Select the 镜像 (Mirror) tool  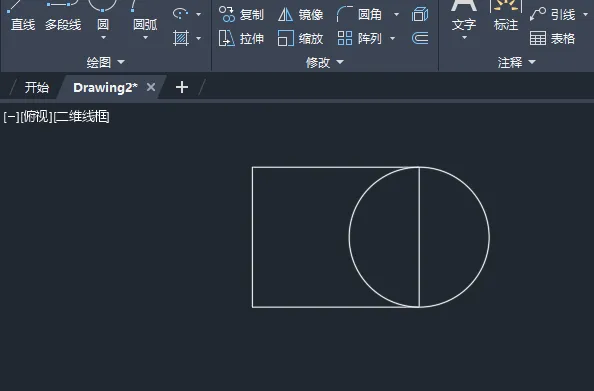[x=300, y=14]
